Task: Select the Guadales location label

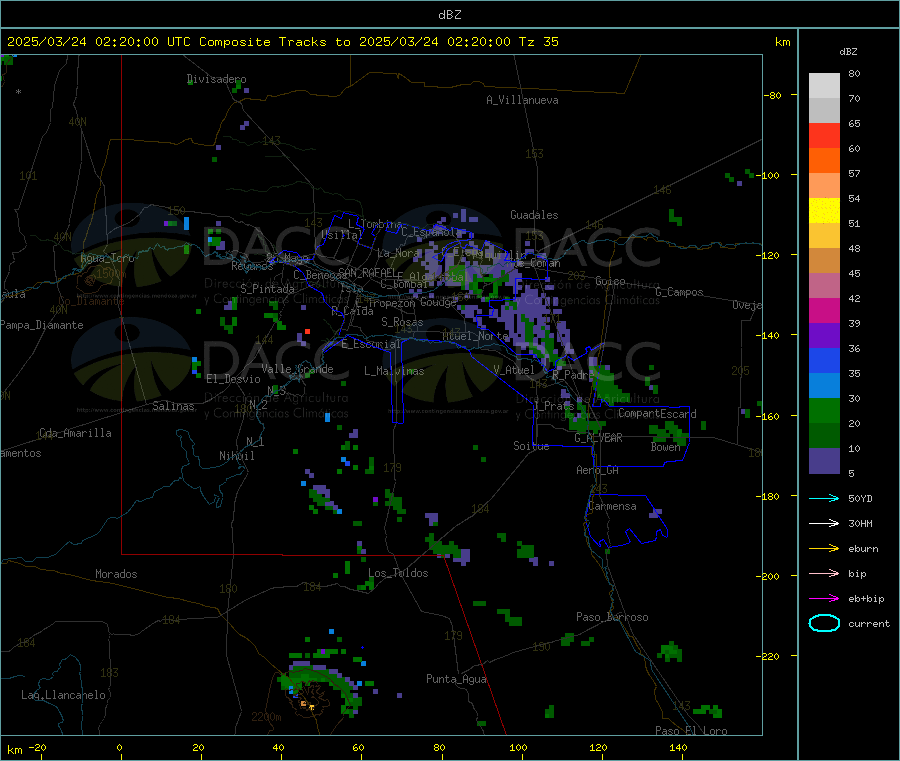Action: coord(534,215)
